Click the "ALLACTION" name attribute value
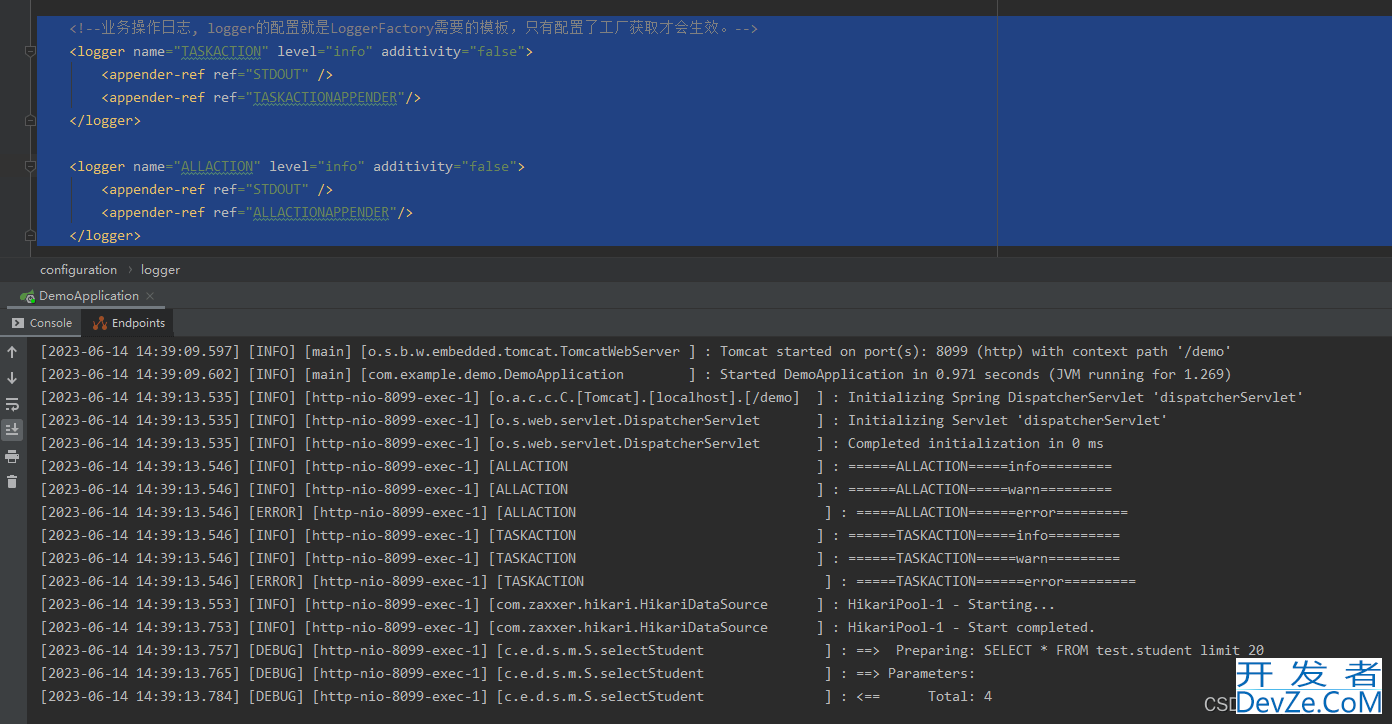The image size is (1392, 724). (217, 166)
